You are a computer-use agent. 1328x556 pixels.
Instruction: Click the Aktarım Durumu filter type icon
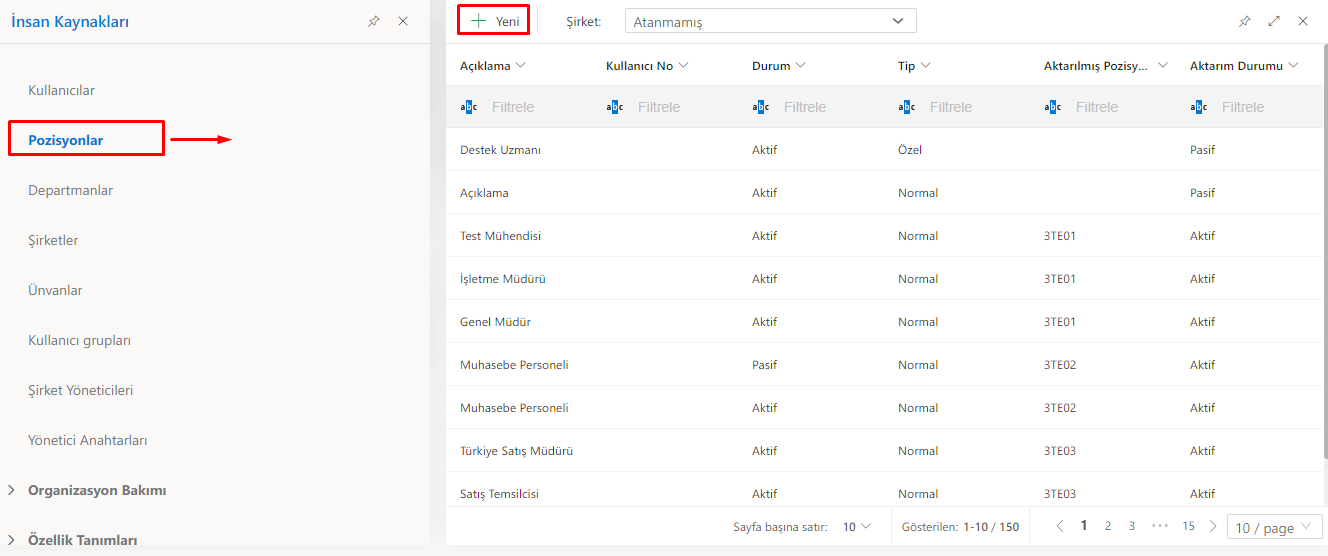pos(1199,107)
